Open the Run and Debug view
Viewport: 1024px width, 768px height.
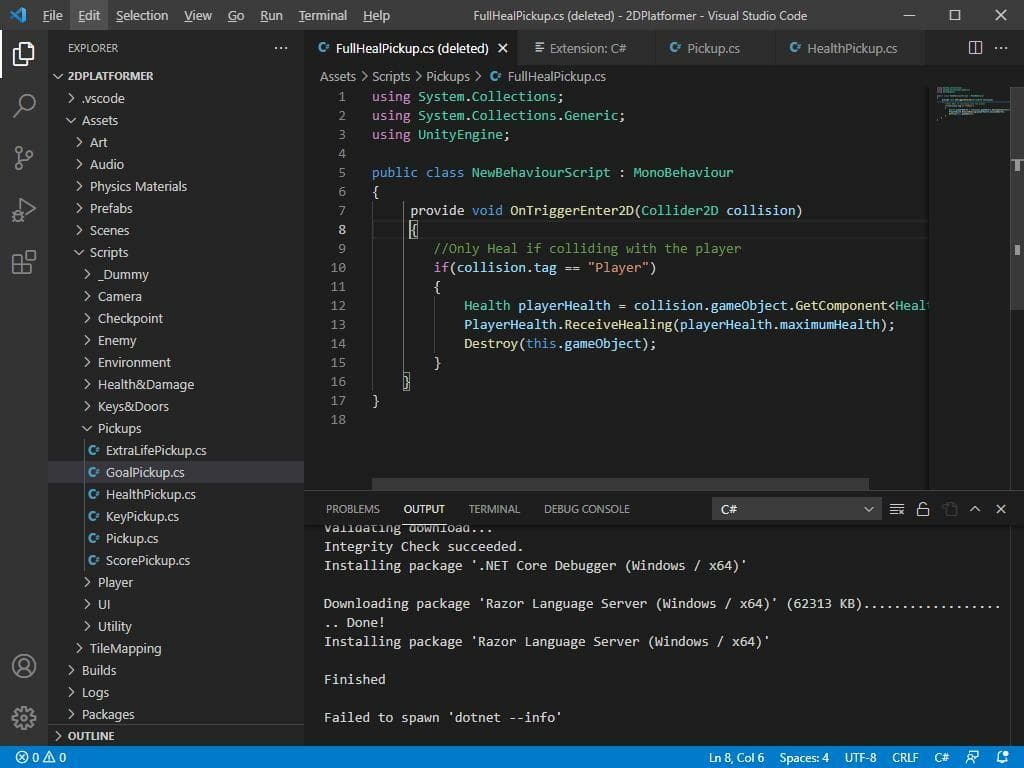(x=24, y=210)
